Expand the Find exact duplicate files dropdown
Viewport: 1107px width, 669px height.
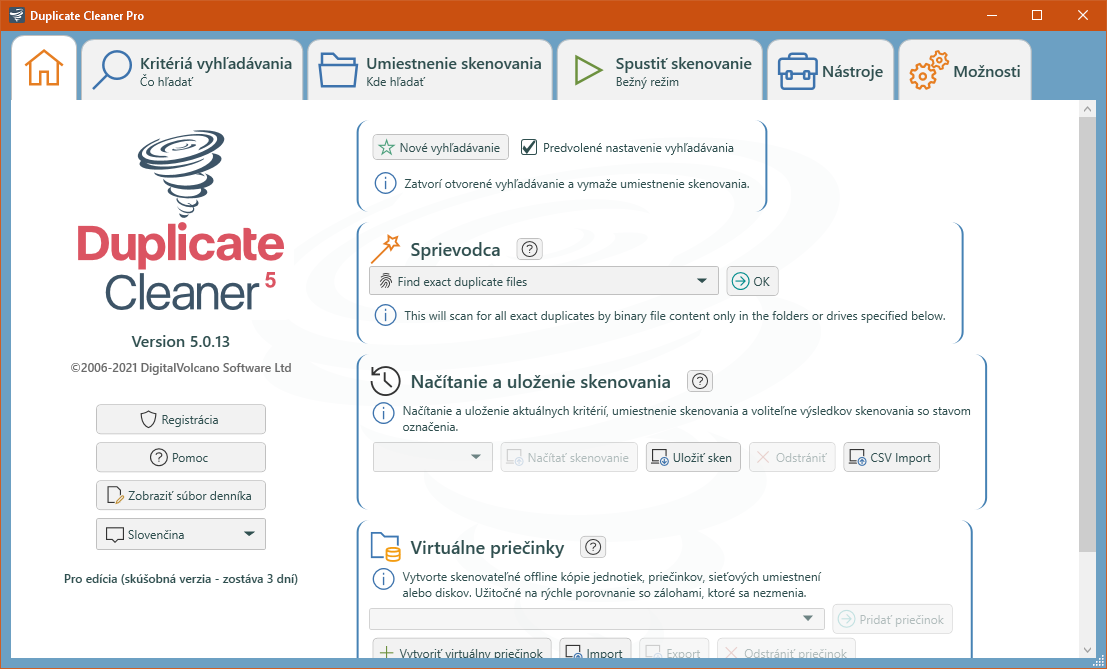coord(544,281)
